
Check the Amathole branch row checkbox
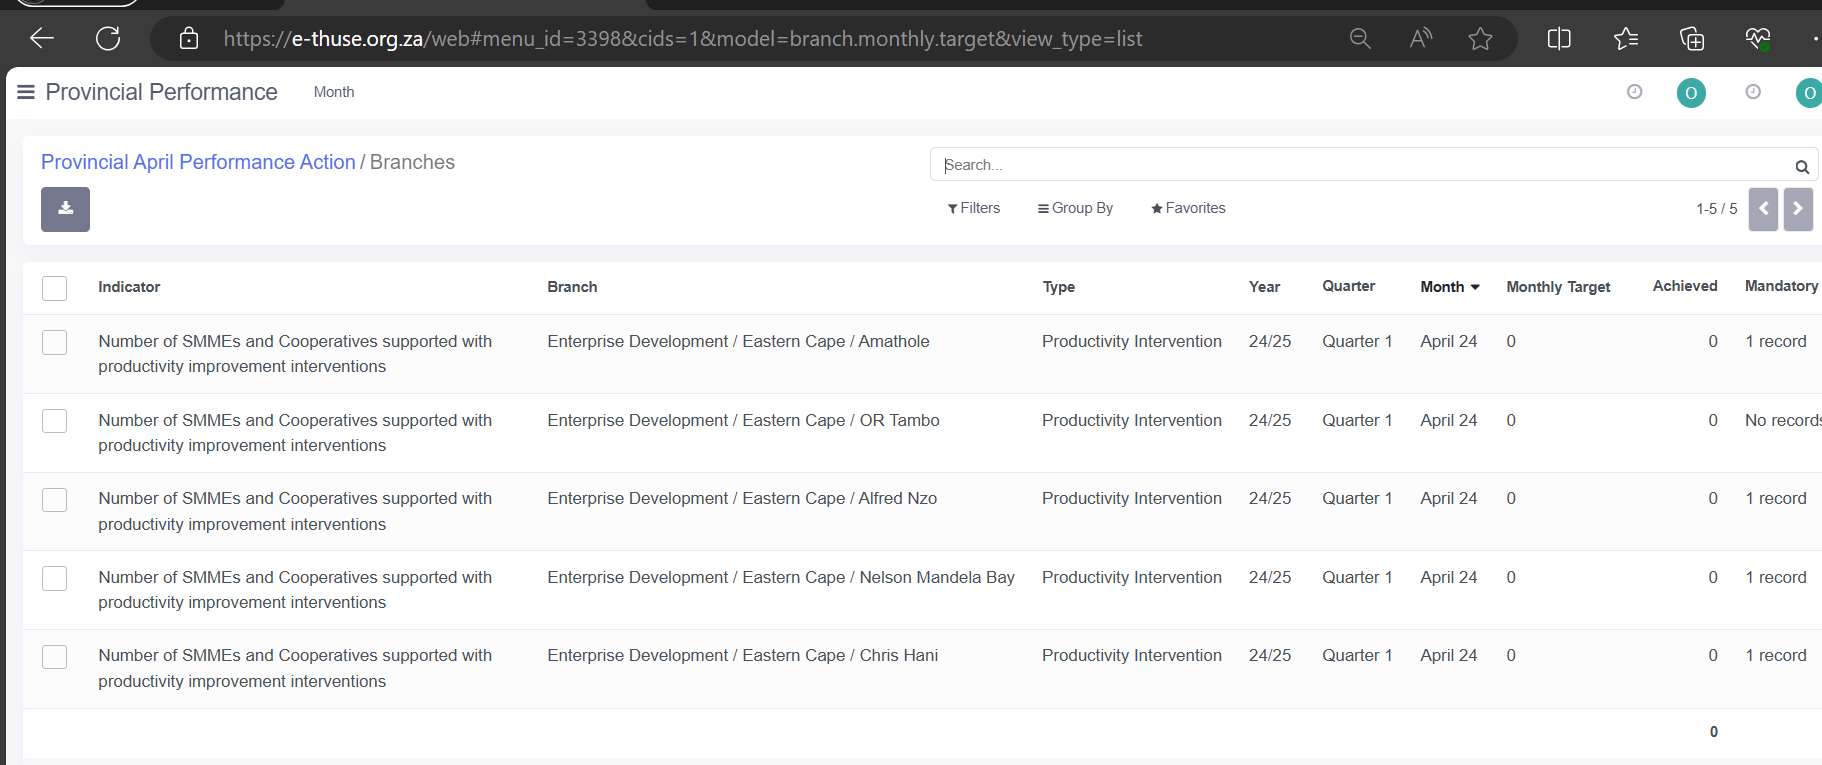pyautogui.click(x=55, y=342)
